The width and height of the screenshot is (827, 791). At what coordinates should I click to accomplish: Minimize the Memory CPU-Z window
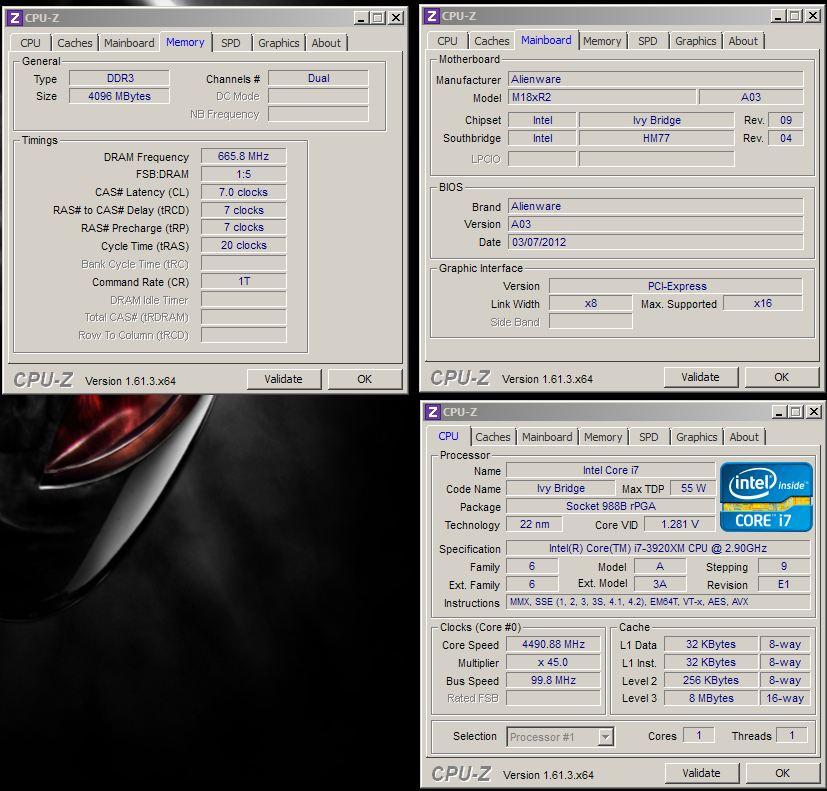tap(361, 18)
